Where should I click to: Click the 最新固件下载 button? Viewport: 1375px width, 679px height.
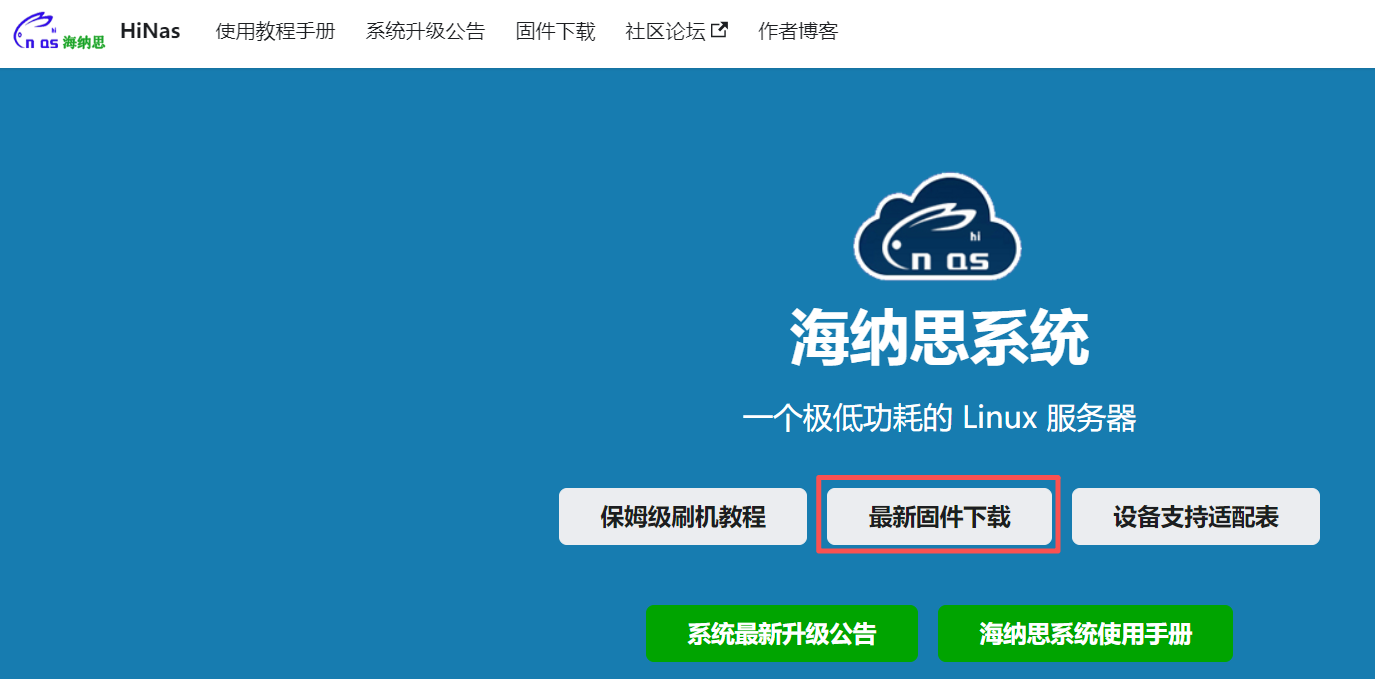point(939,517)
